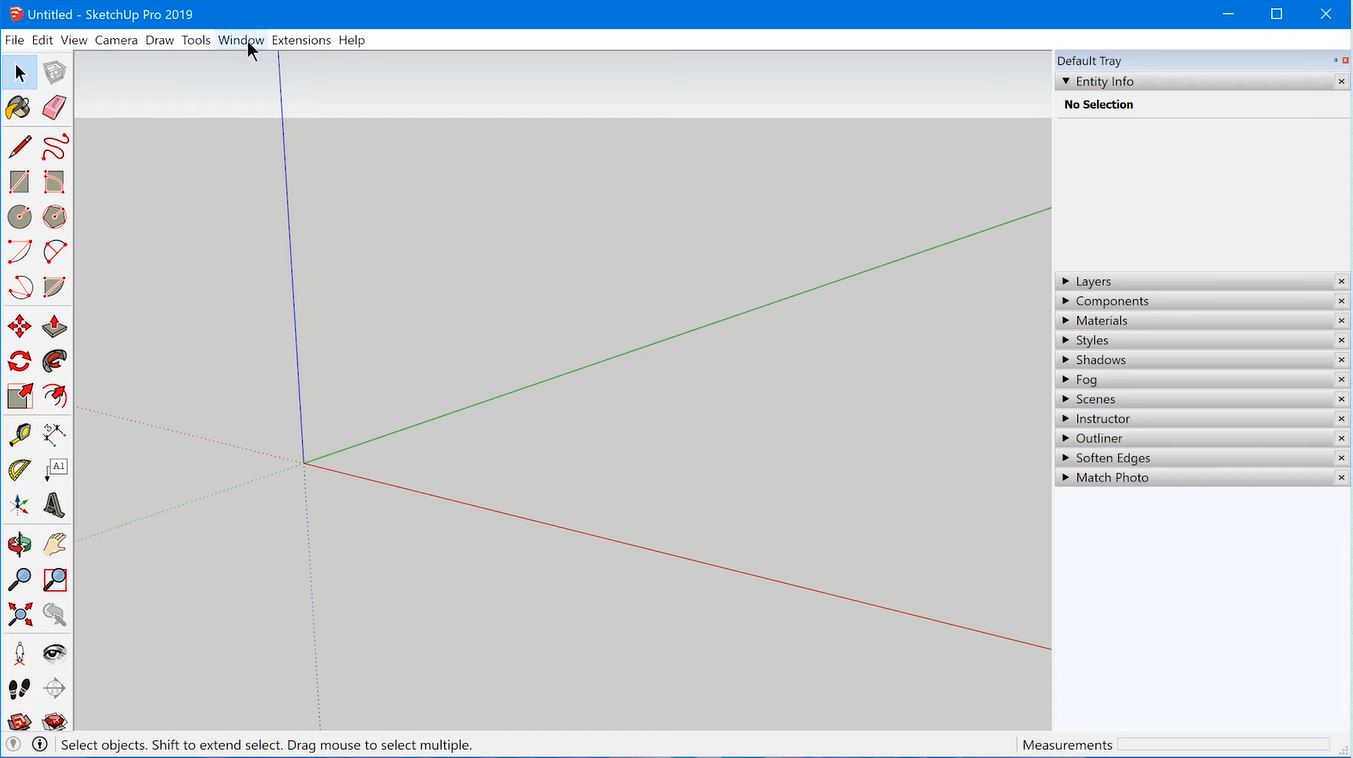Close the Outliner panel
The height and width of the screenshot is (758, 1353).
1341,438
